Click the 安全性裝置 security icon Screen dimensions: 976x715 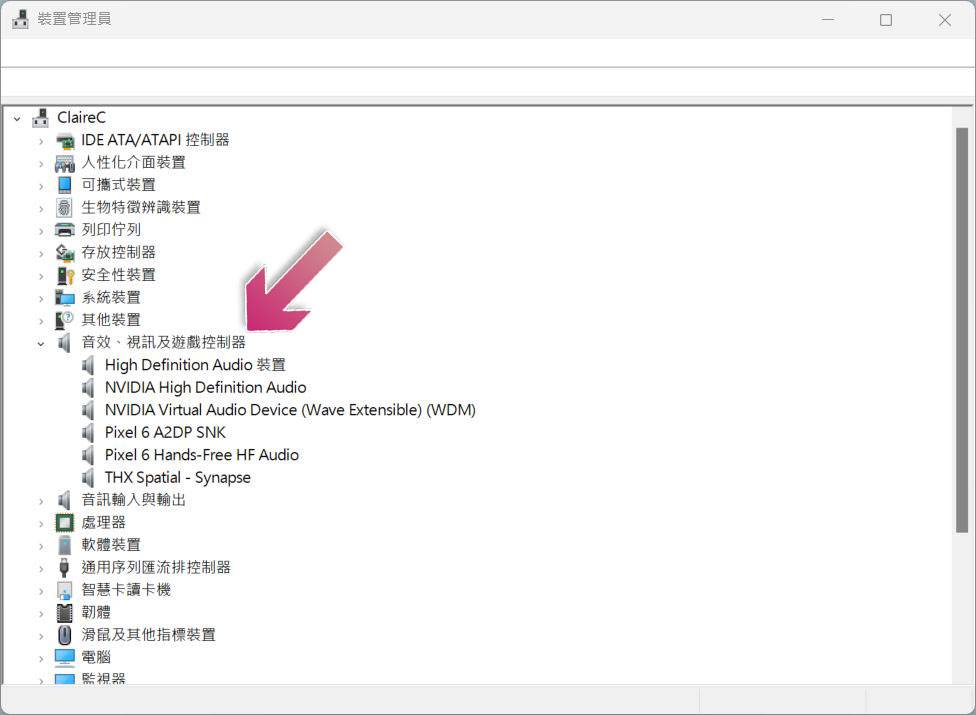click(65, 275)
